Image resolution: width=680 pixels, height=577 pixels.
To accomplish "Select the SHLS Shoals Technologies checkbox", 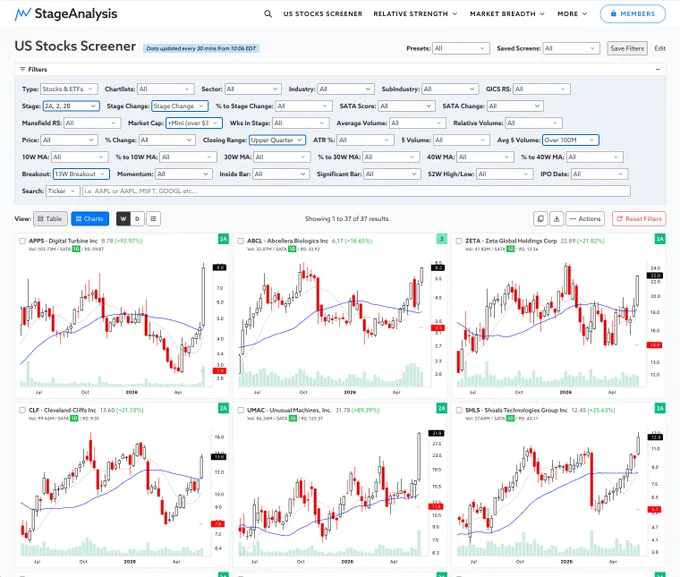I will [x=459, y=410].
